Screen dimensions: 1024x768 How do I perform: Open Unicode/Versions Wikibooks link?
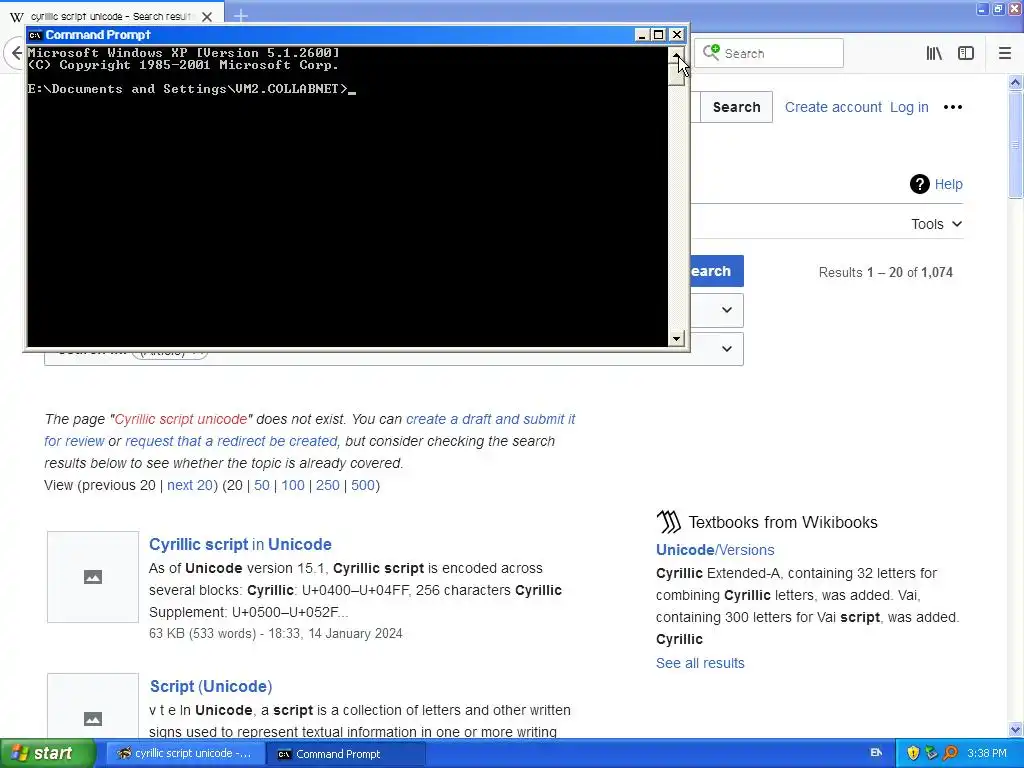coord(715,550)
